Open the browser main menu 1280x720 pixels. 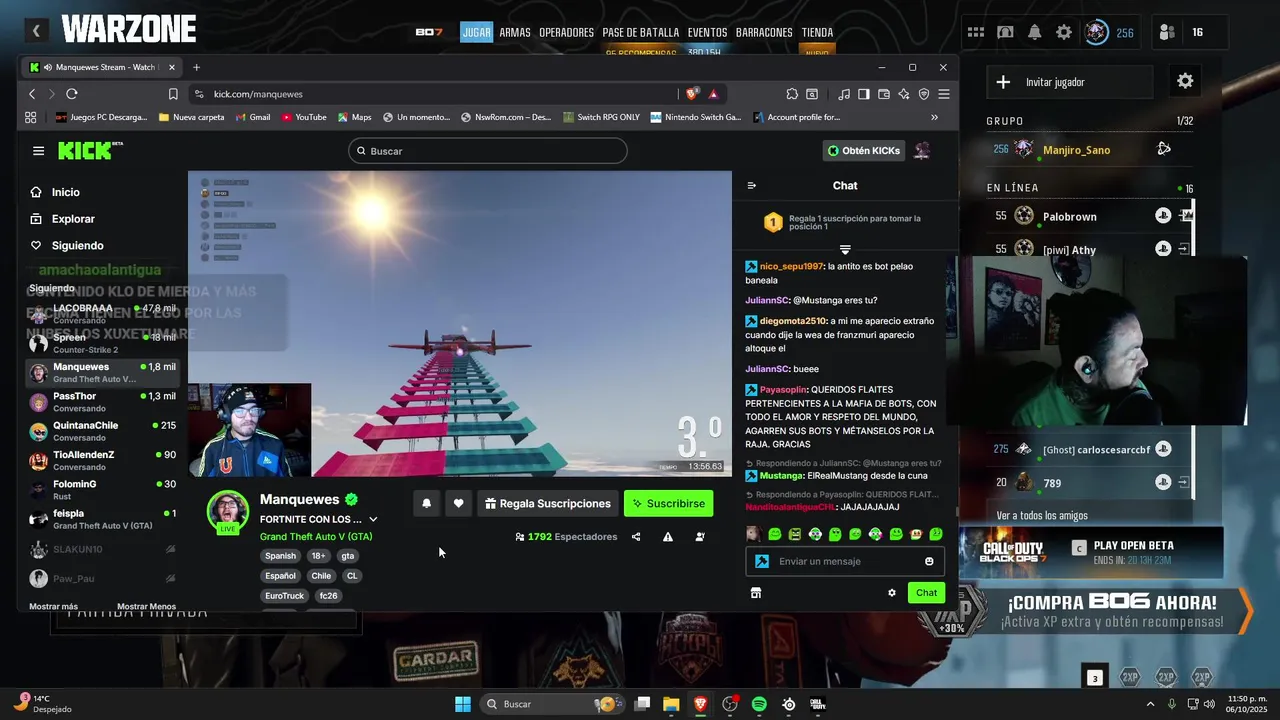(x=944, y=94)
